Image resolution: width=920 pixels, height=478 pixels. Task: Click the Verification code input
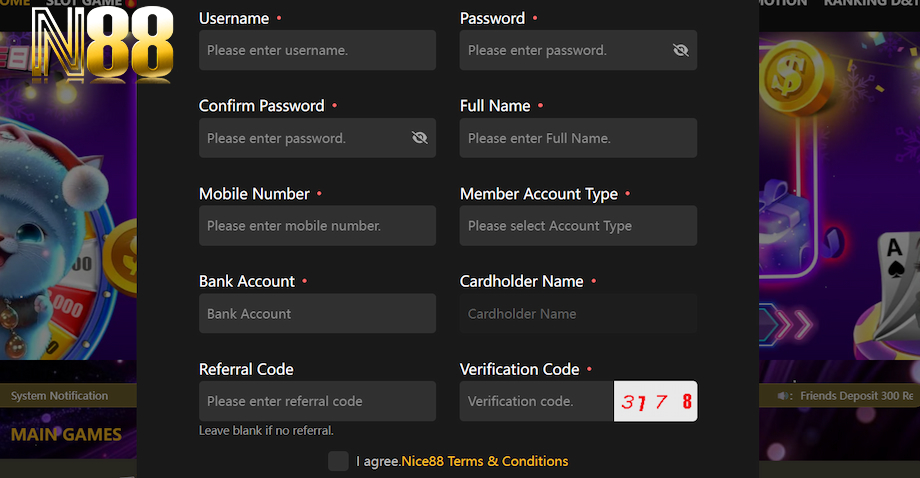tap(536, 401)
